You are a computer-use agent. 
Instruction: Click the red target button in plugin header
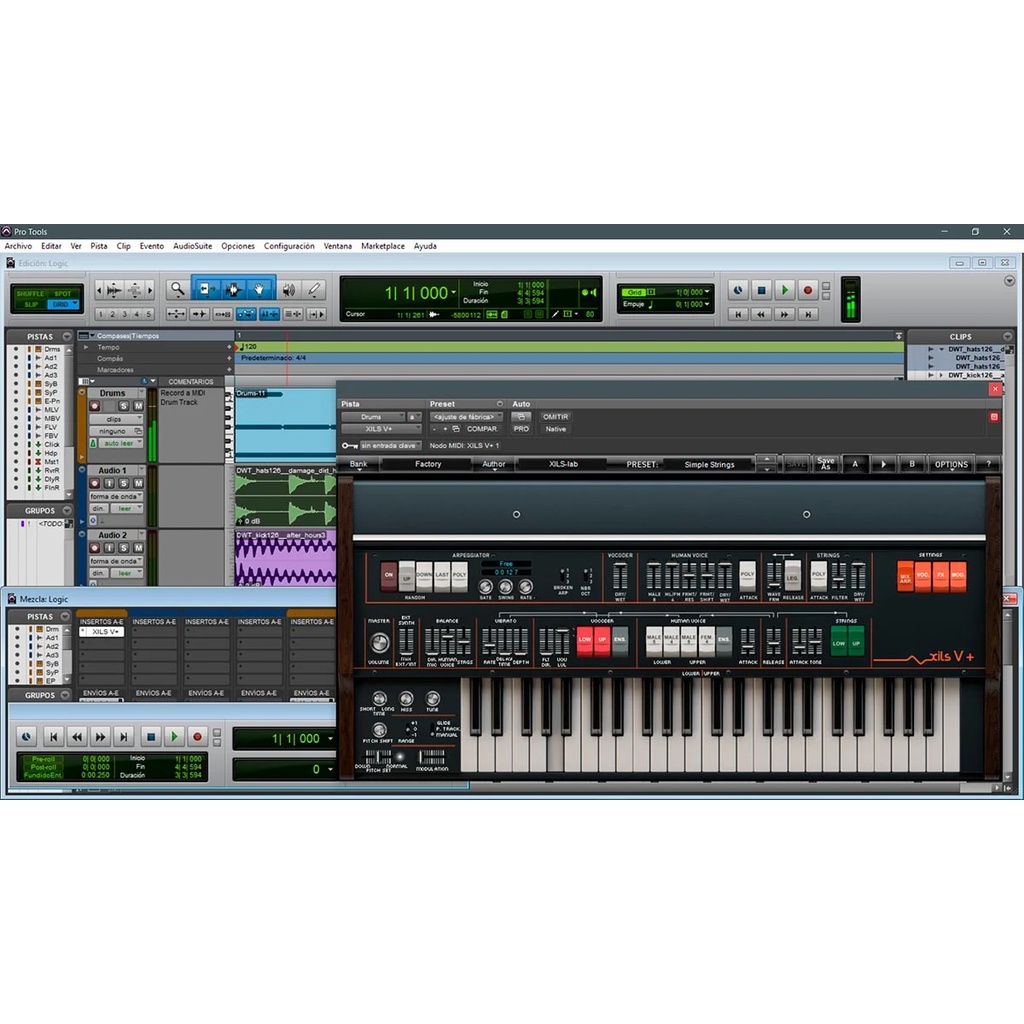pos(994,417)
